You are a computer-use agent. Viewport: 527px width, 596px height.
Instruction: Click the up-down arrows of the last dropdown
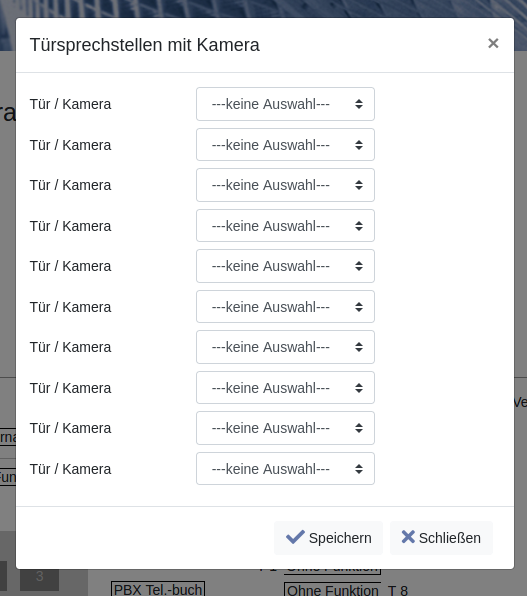359,469
